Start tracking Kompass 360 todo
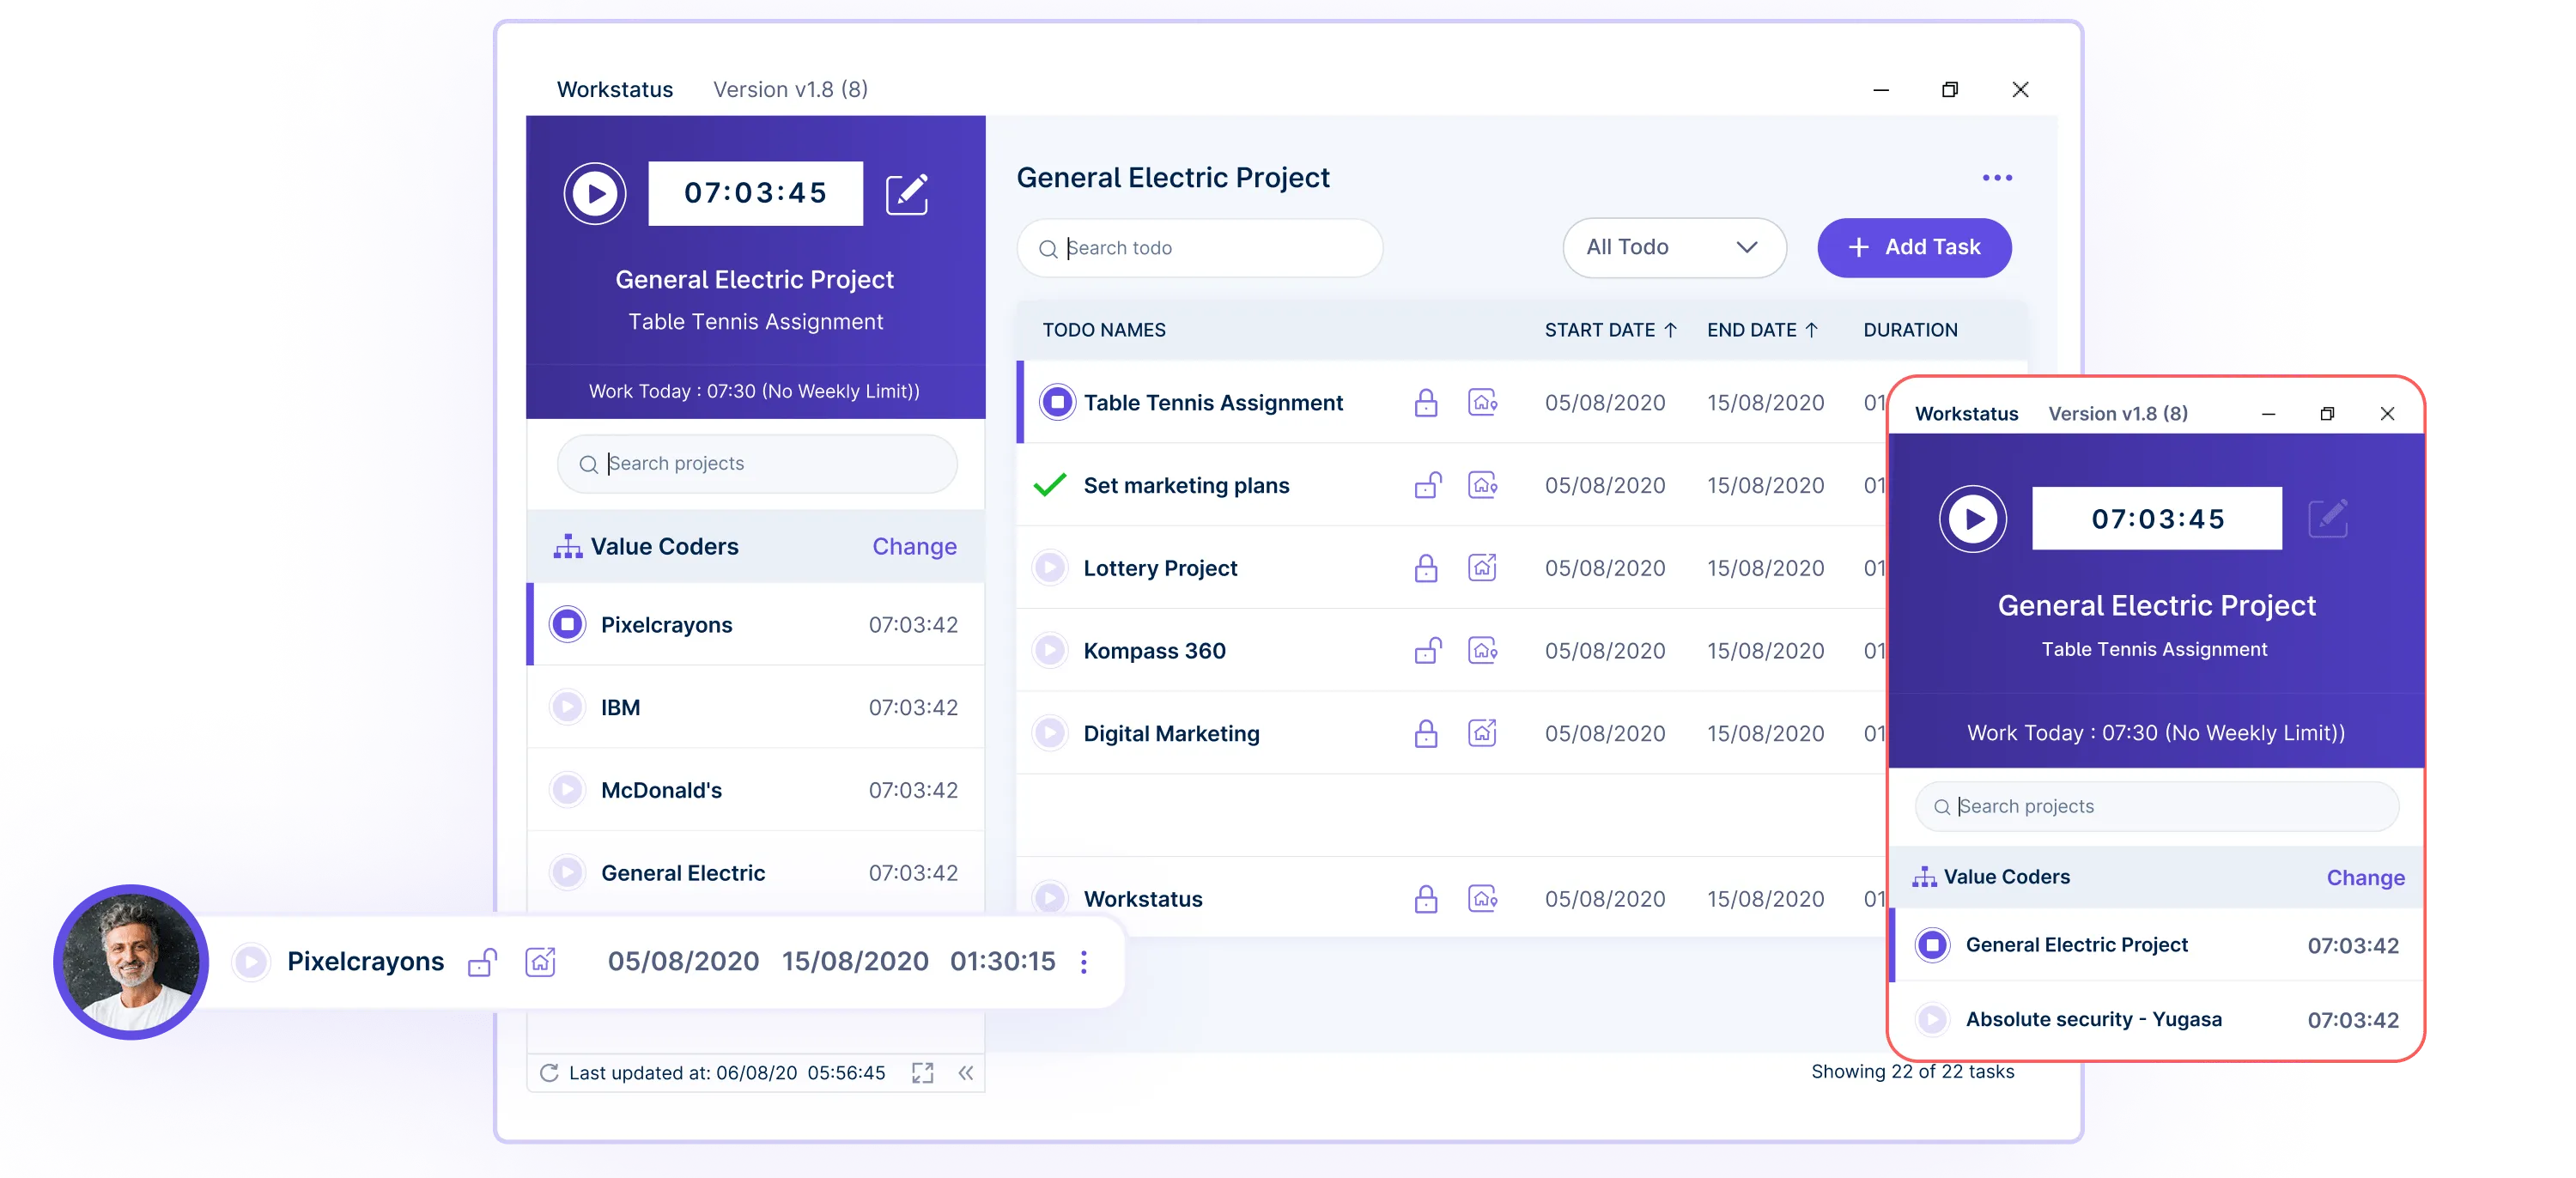Screen dimensions: 2576x1178 pos(1050,651)
